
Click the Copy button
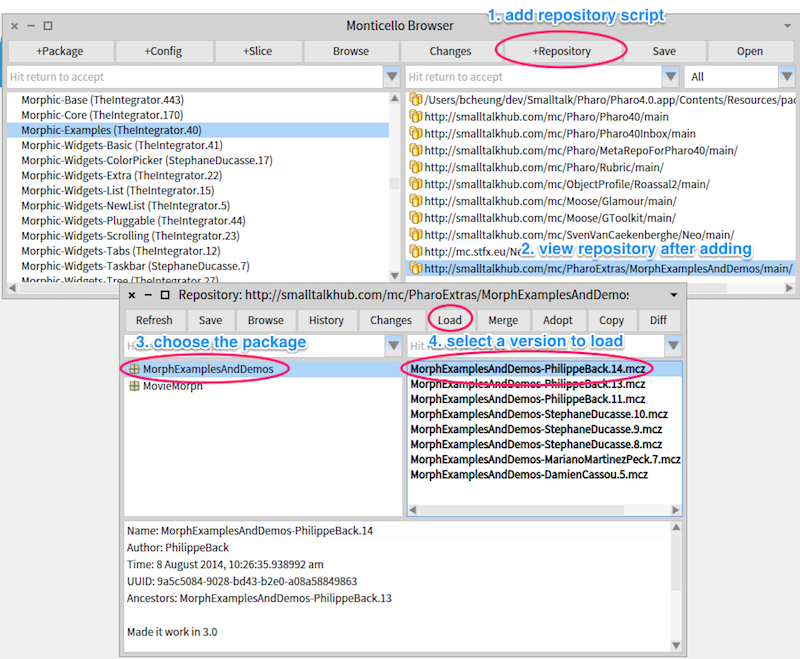pyautogui.click(x=611, y=320)
